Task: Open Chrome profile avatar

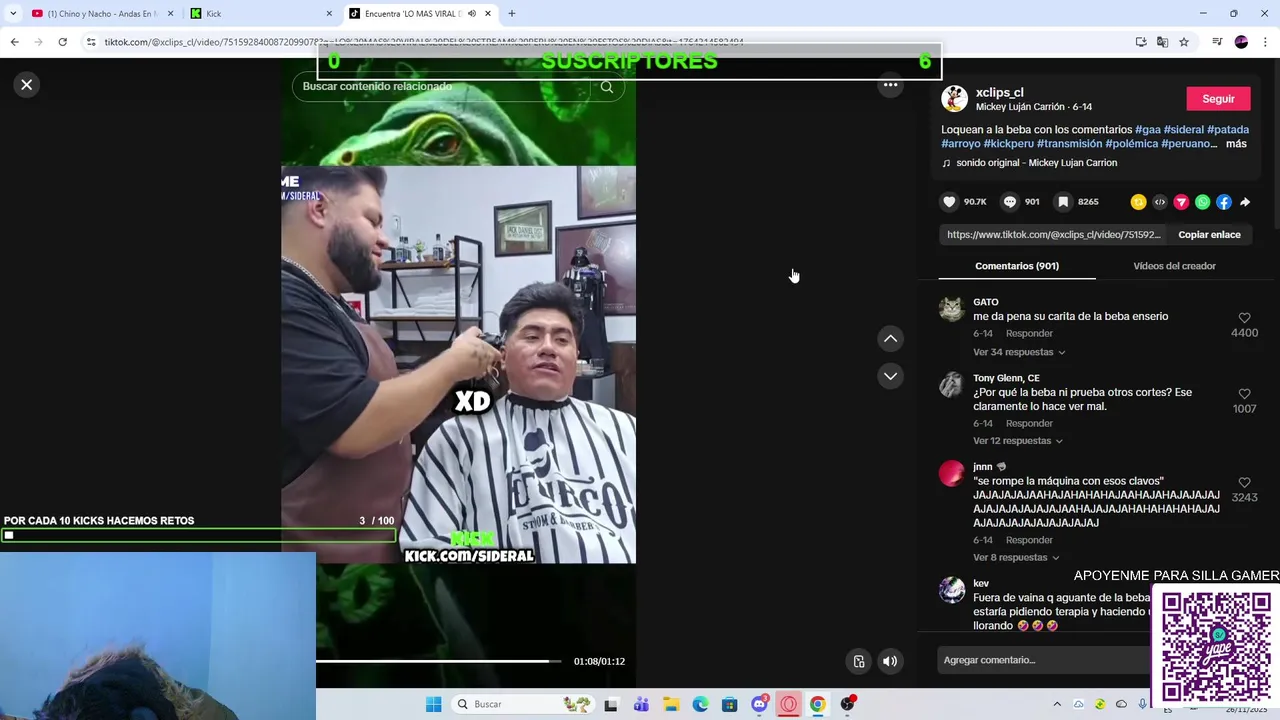Action: pos(1241,42)
